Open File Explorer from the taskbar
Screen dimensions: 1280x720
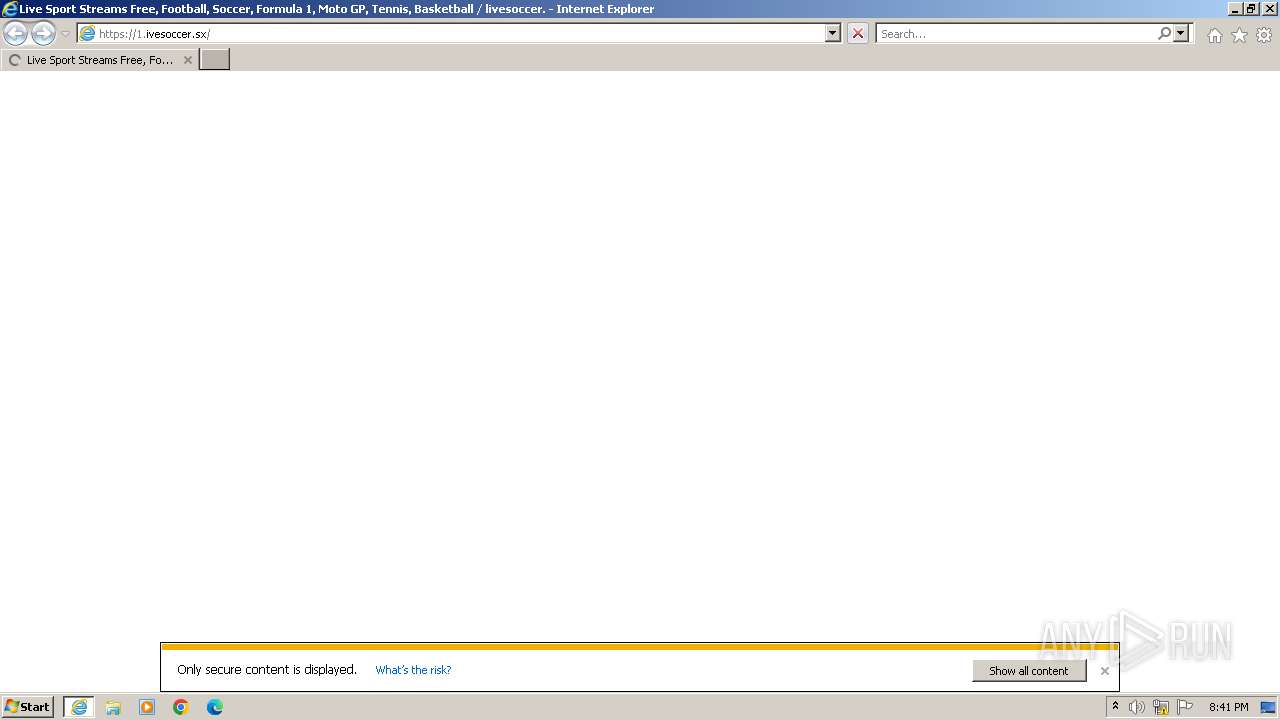click(x=113, y=707)
